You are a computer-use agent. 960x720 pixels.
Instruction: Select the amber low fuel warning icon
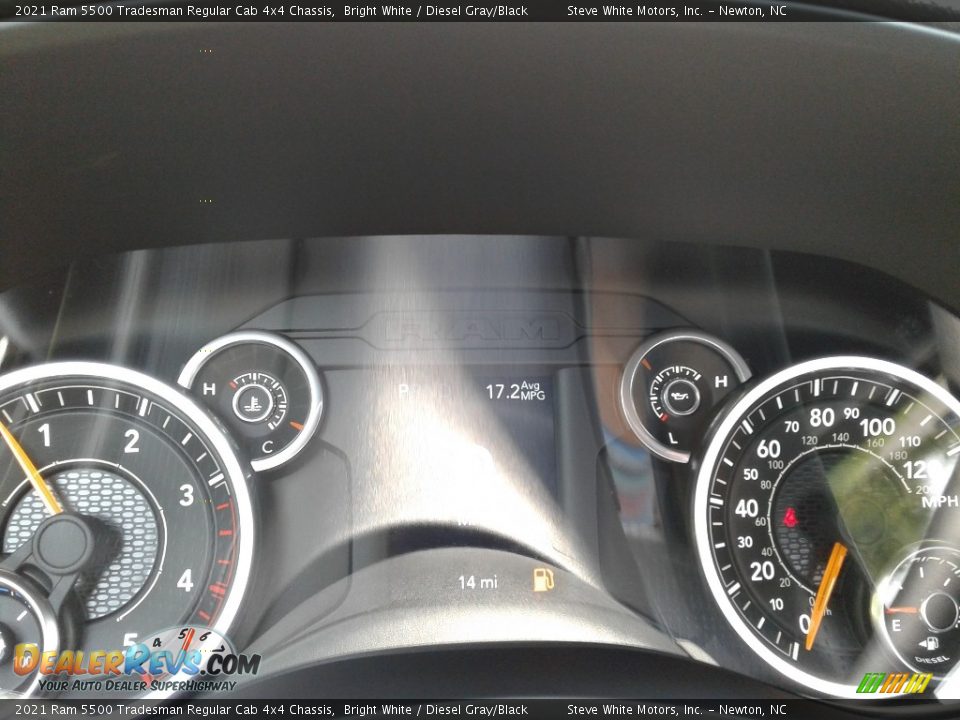(x=543, y=580)
